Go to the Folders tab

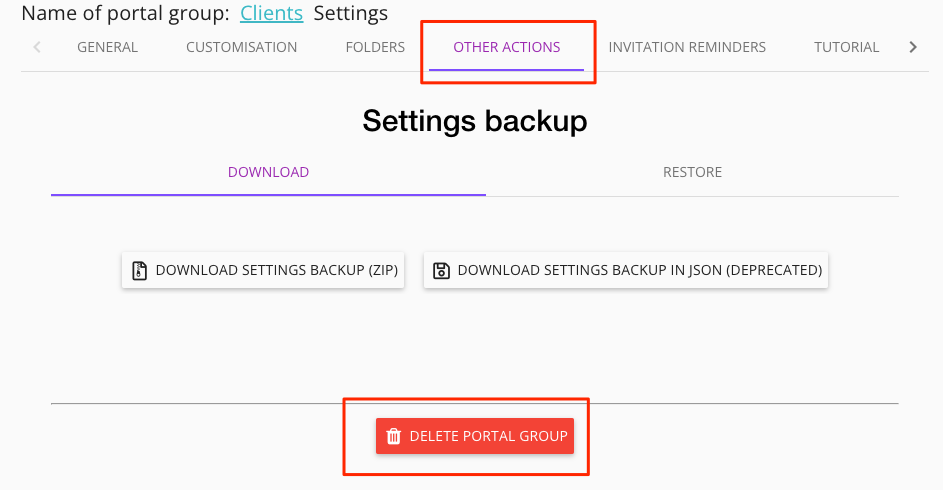[x=375, y=47]
